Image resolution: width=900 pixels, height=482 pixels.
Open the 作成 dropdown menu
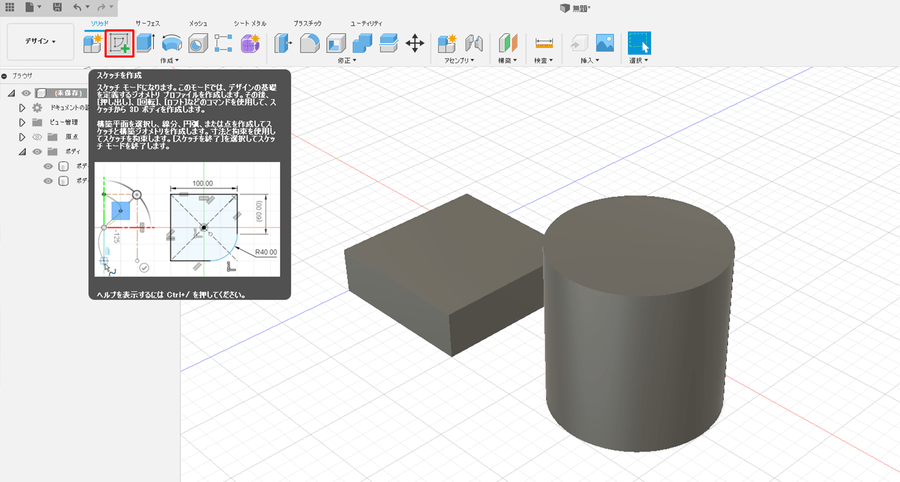coord(169,60)
